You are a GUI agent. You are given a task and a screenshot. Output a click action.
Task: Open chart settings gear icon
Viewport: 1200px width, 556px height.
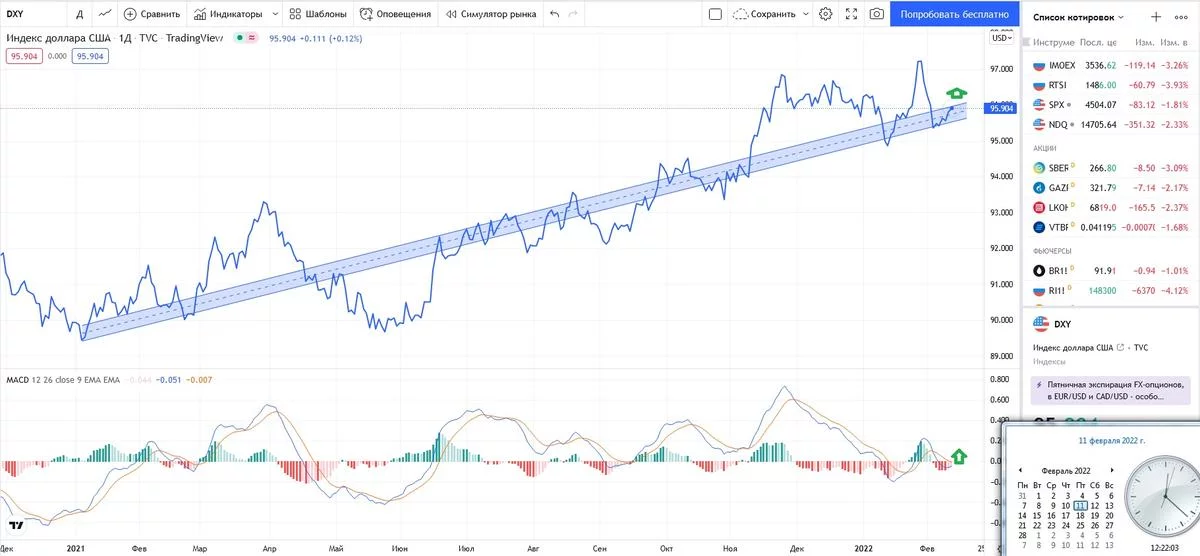(x=825, y=14)
